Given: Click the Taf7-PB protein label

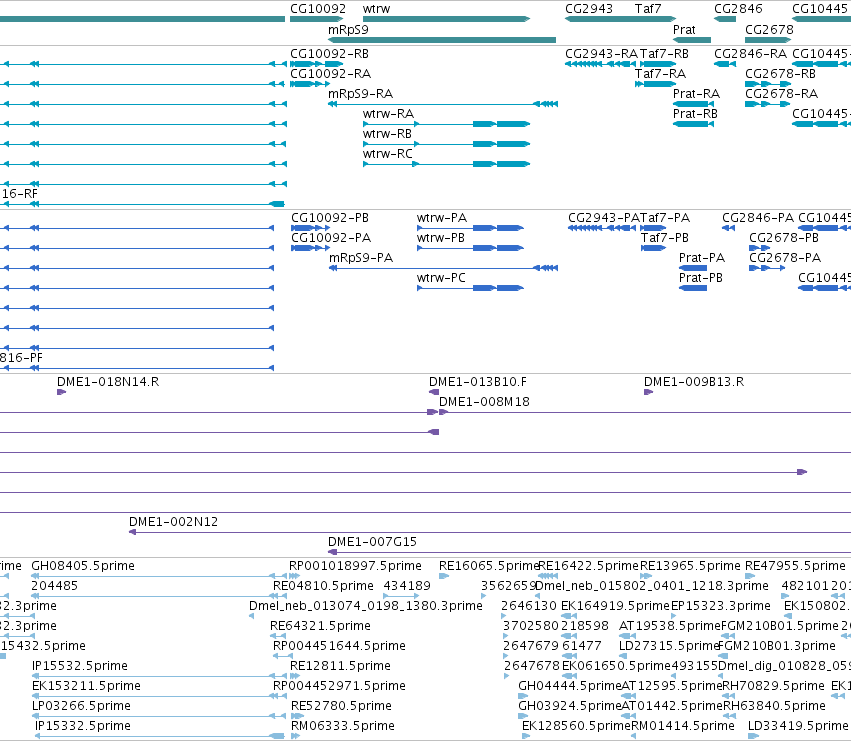Looking at the screenshot, I should [x=665, y=238].
